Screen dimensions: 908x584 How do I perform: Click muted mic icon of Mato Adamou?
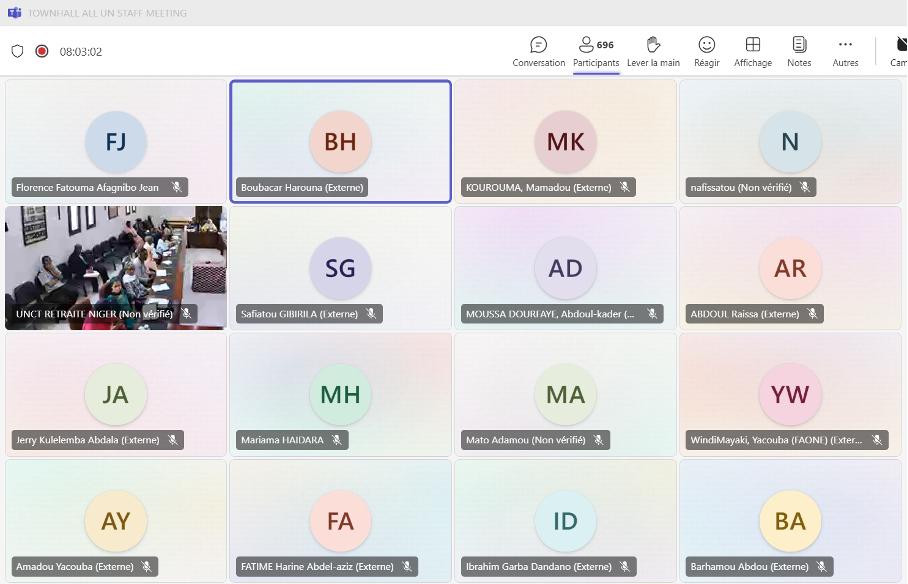tap(598, 440)
